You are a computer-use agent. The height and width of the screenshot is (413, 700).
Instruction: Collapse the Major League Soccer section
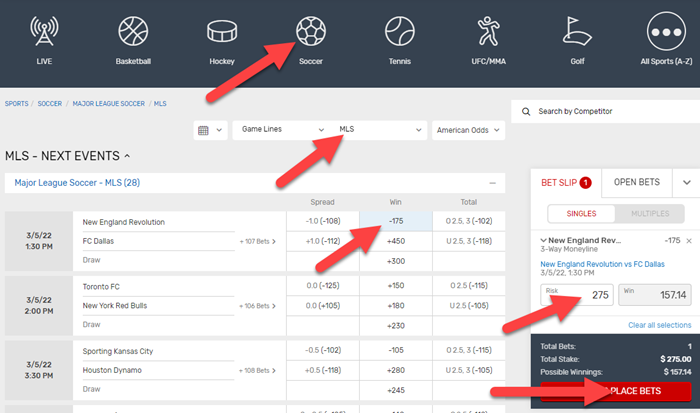pyautogui.click(x=491, y=183)
